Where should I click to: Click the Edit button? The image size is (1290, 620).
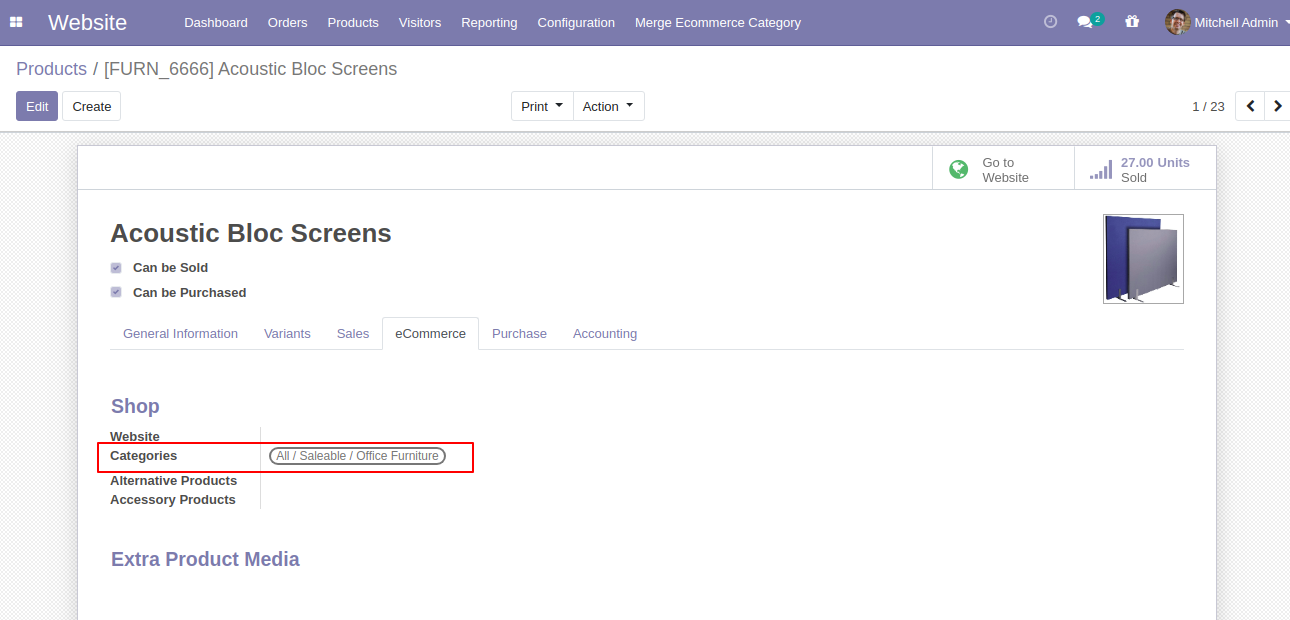pos(37,106)
